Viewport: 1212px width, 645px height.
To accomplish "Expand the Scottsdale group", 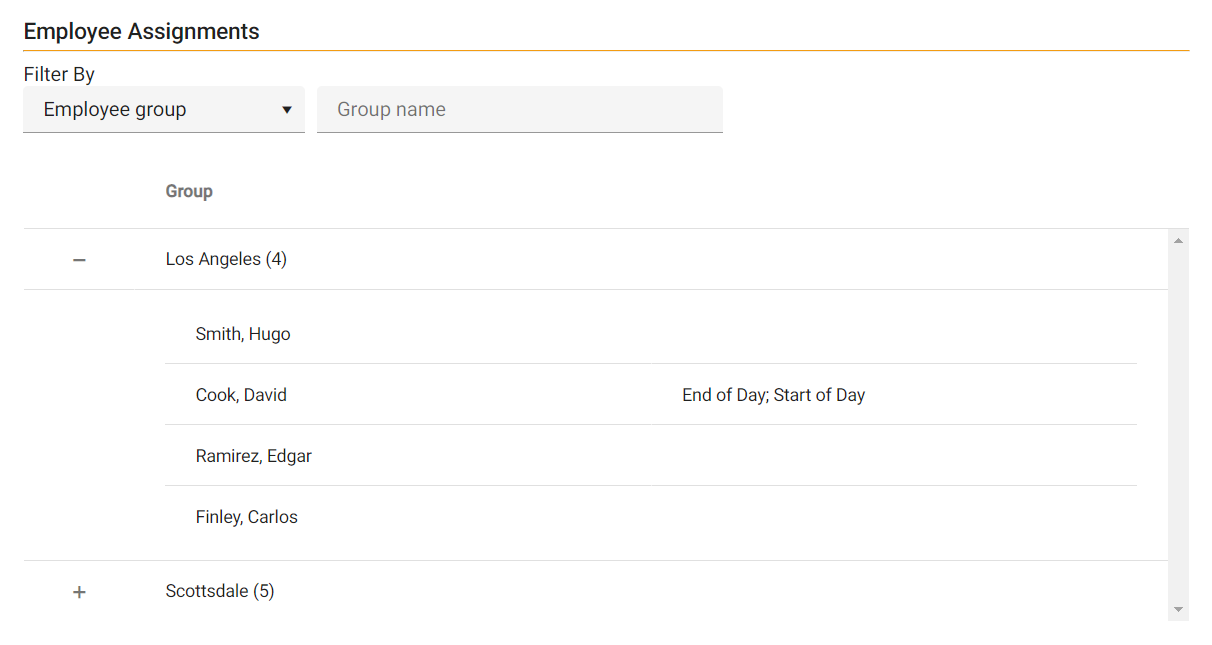I will pos(80,592).
